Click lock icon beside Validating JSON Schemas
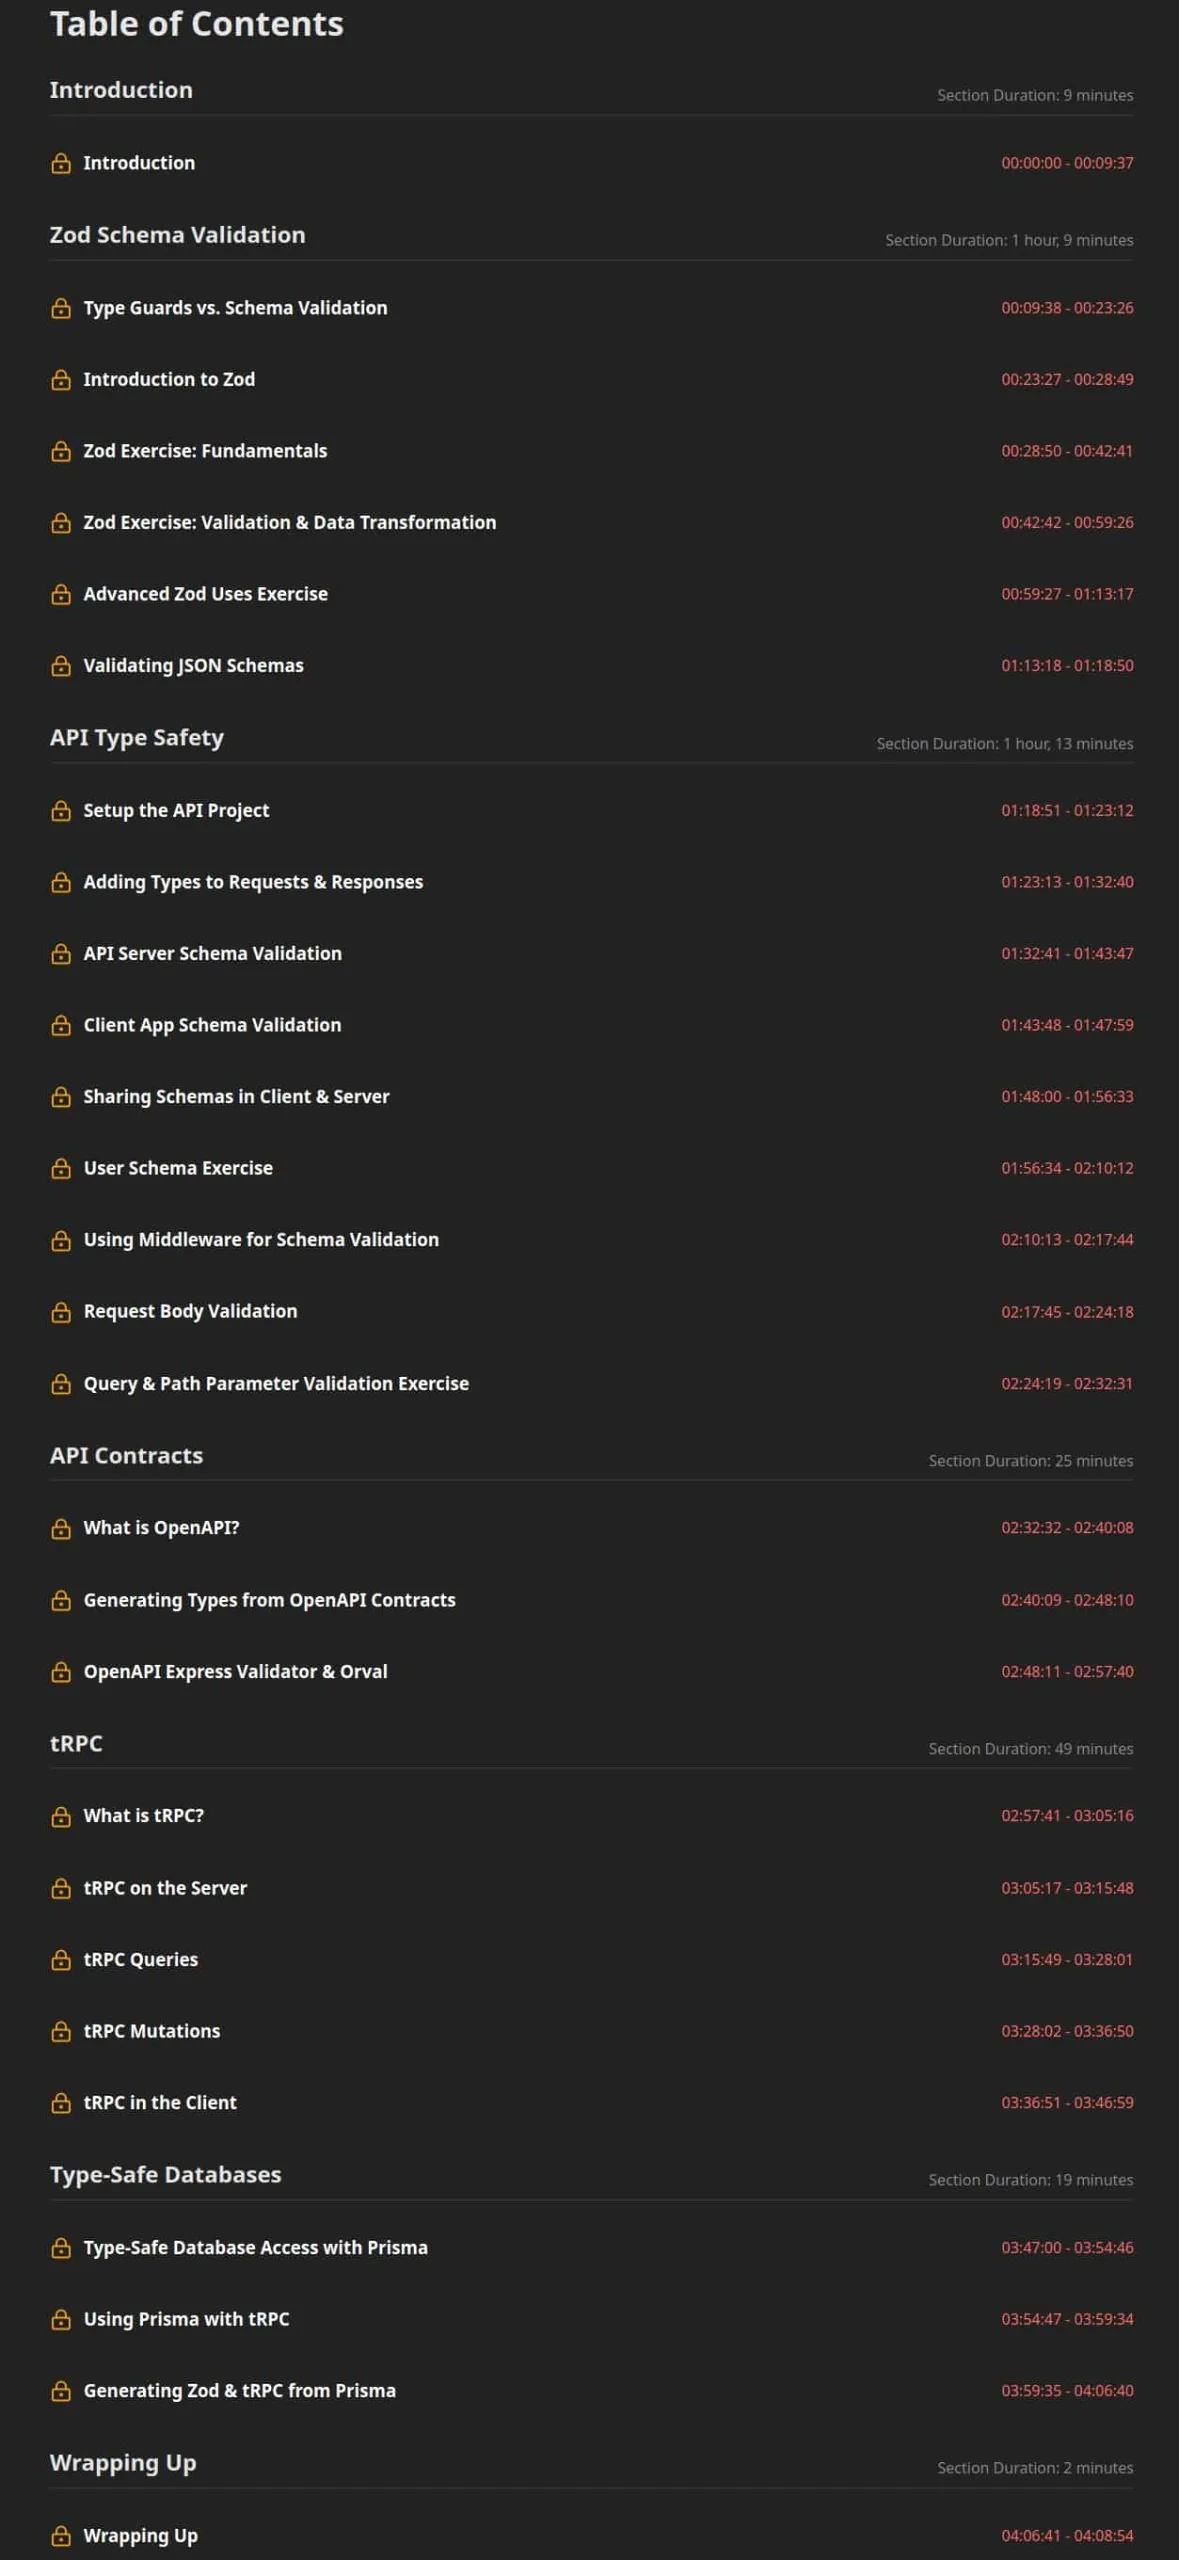Image resolution: width=1179 pixels, height=2560 pixels. [61, 666]
